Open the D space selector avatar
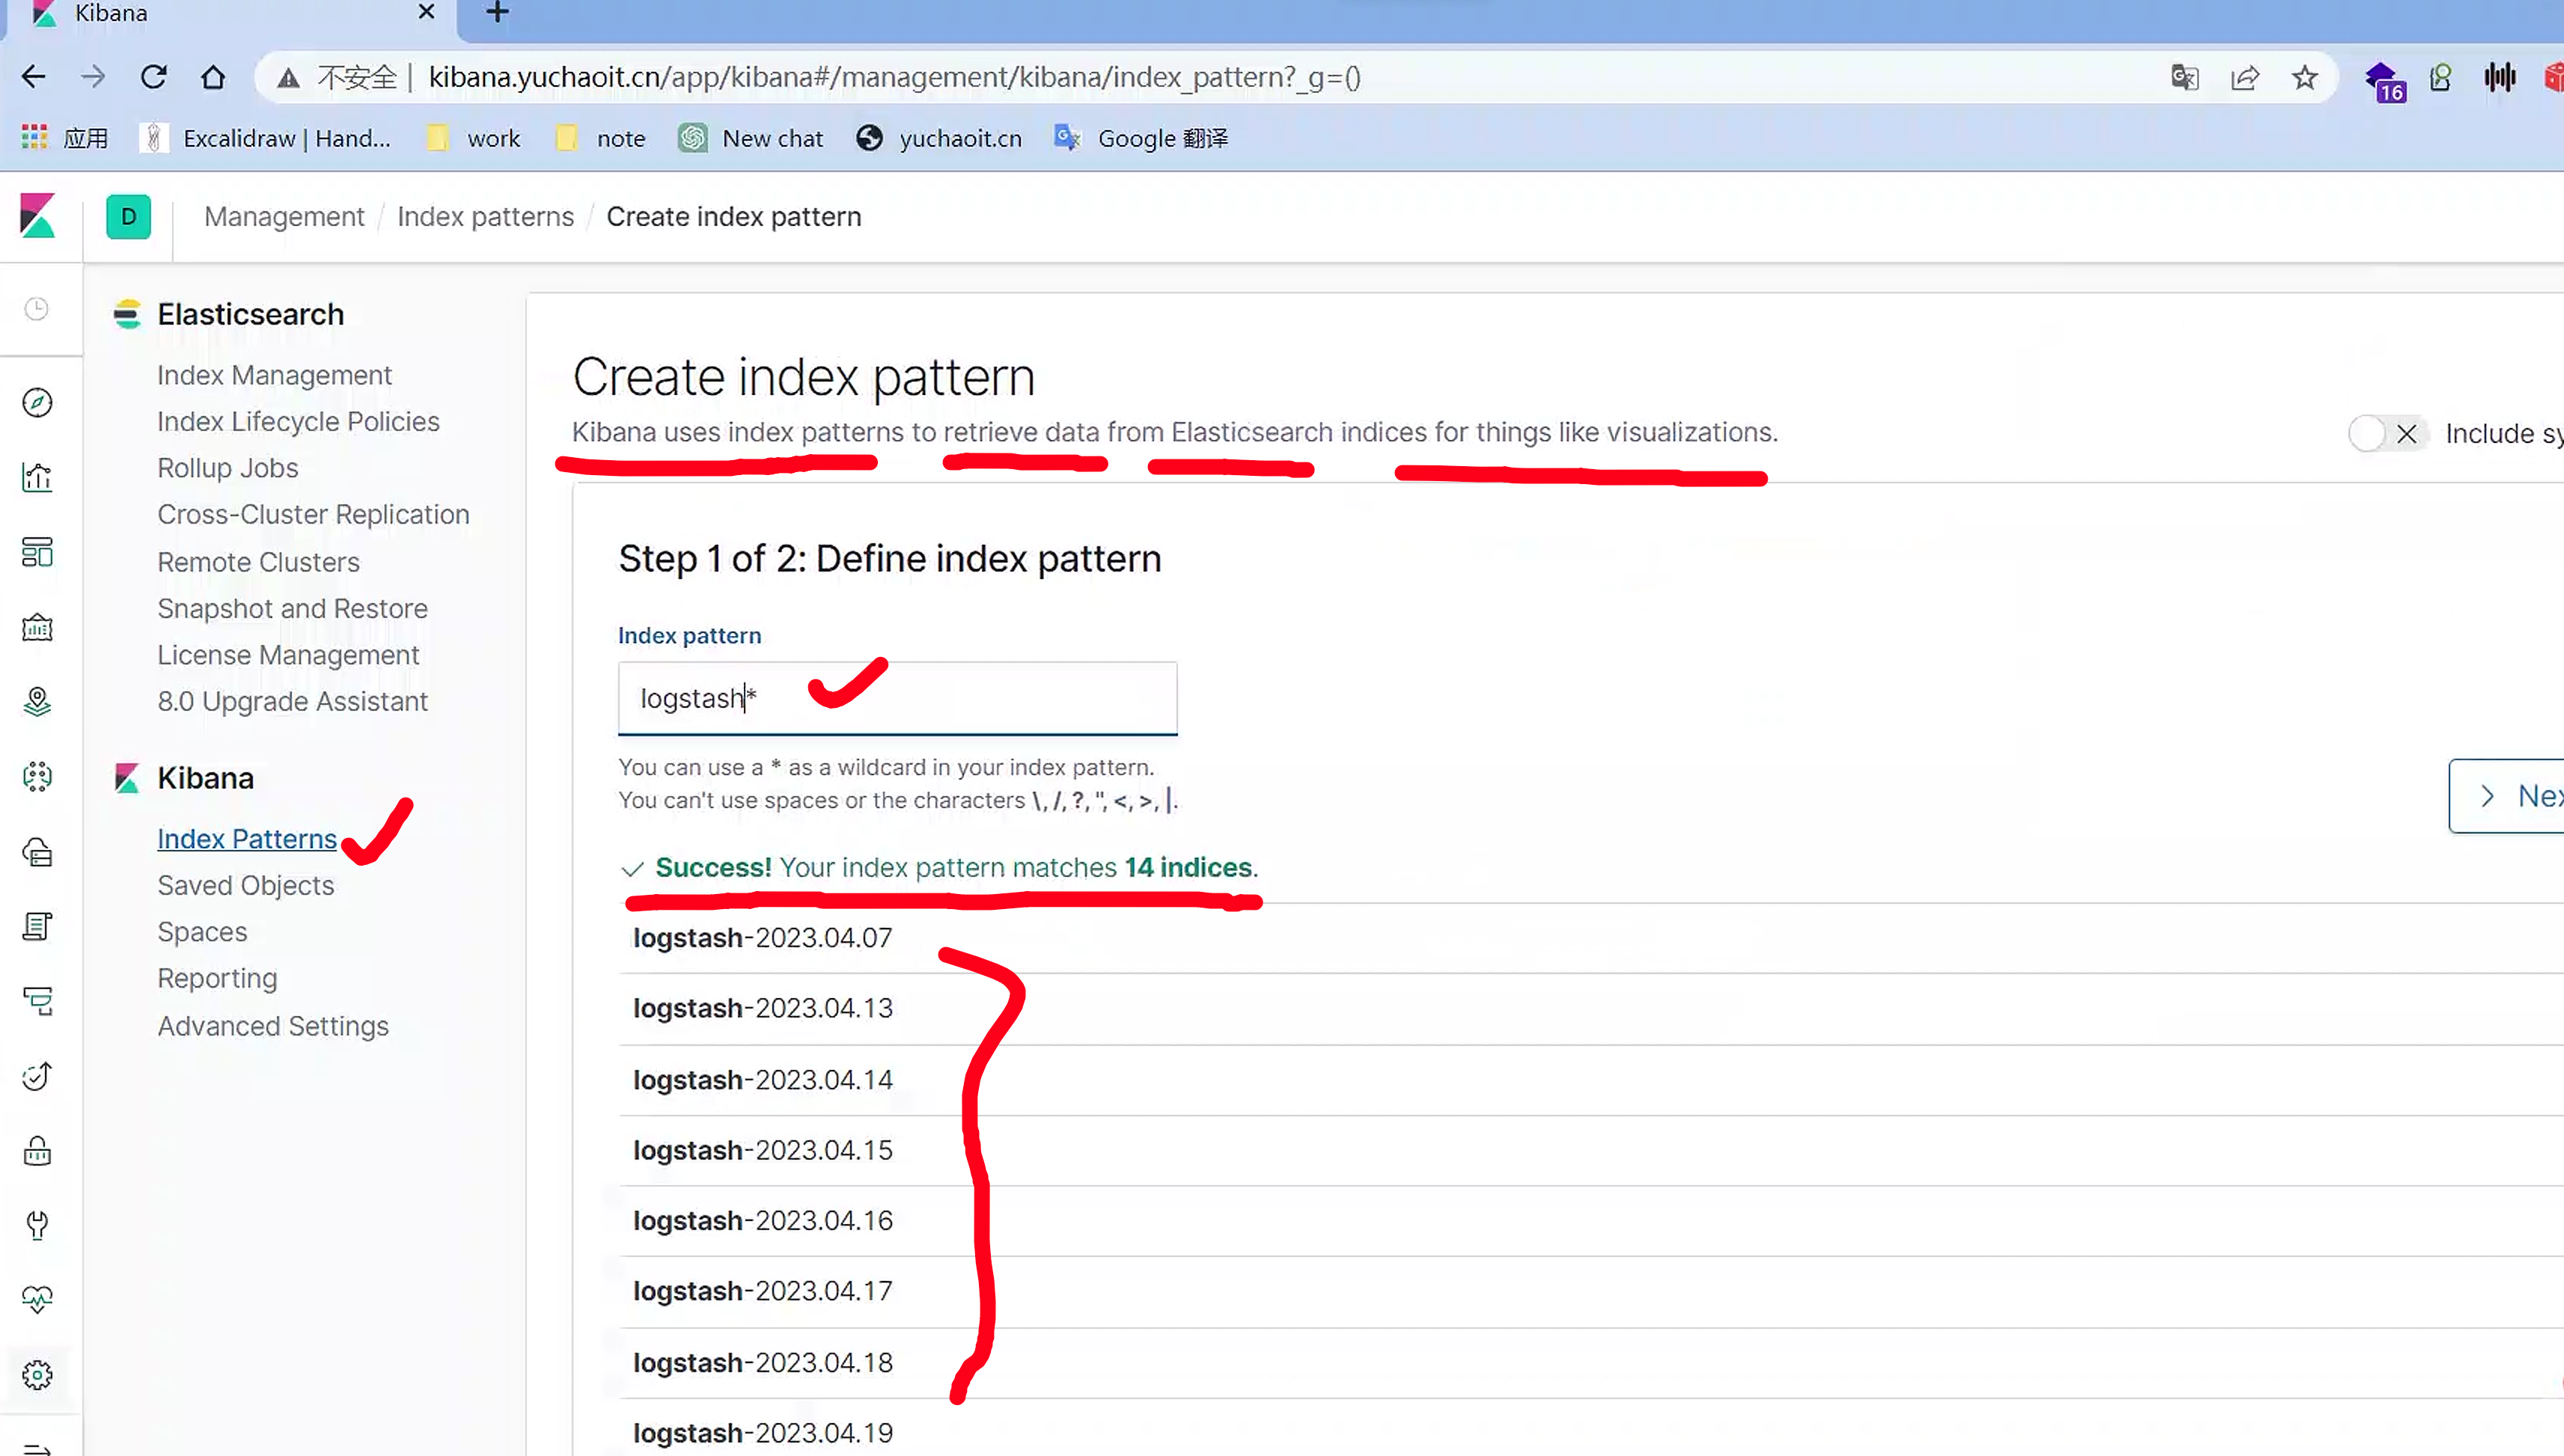Image resolution: width=2564 pixels, height=1456 pixels. pos(128,217)
